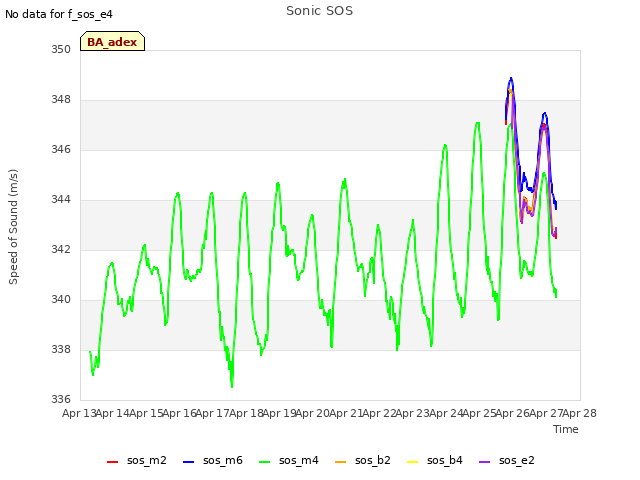Click the 344 y-axis label
The image size is (640, 480).
click(60, 200)
